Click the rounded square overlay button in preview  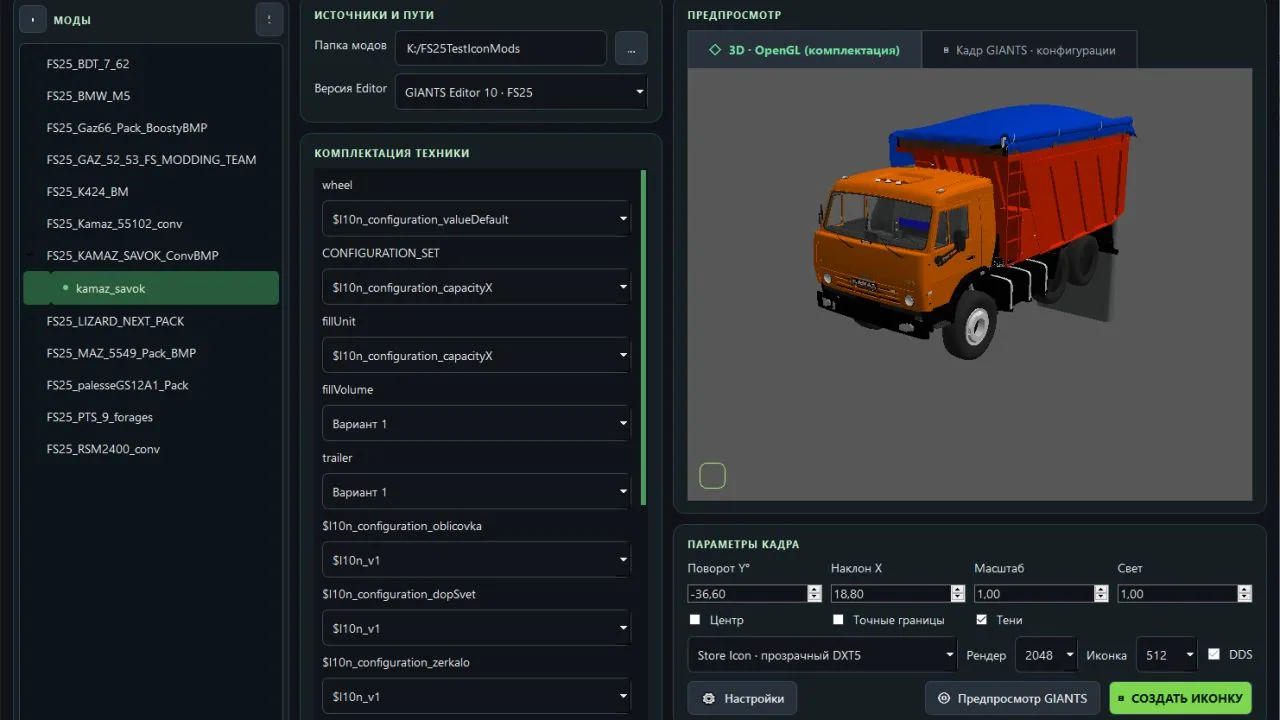(712, 476)
